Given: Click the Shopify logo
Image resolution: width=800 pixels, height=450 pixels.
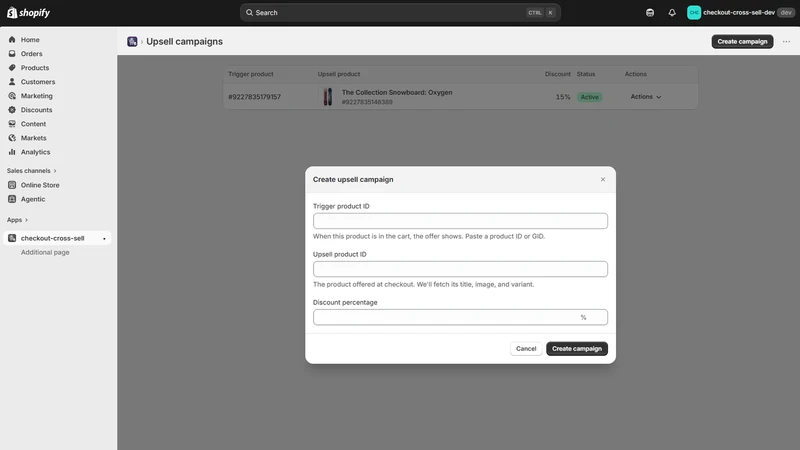Looking at the screenshot, I should (29, 13).
